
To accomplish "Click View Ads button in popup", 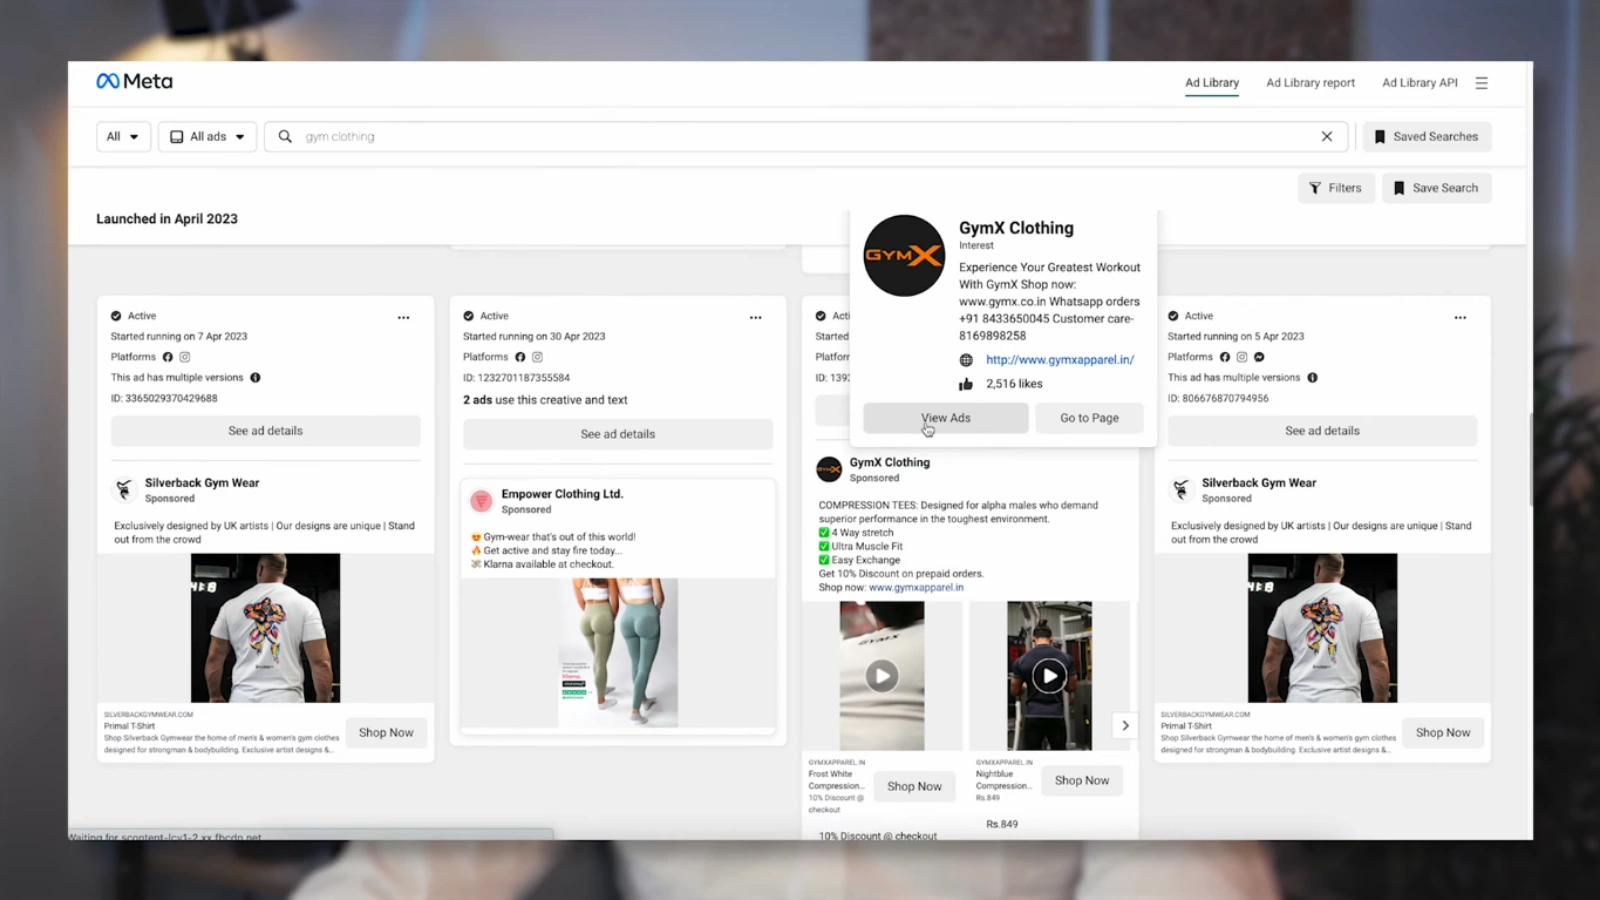I will tap(945, 418).
